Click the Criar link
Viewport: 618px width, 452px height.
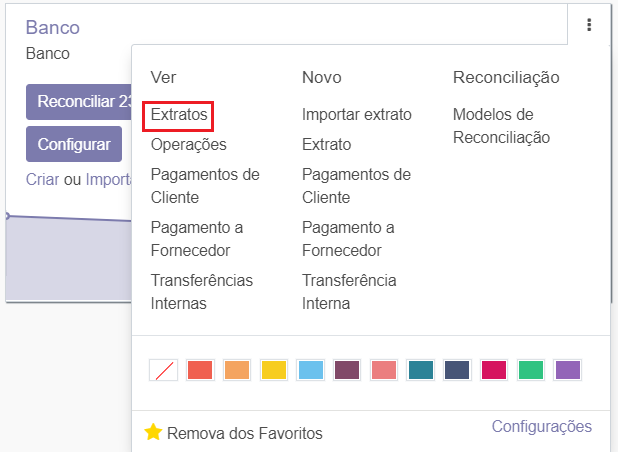click(x=43, y=179)
